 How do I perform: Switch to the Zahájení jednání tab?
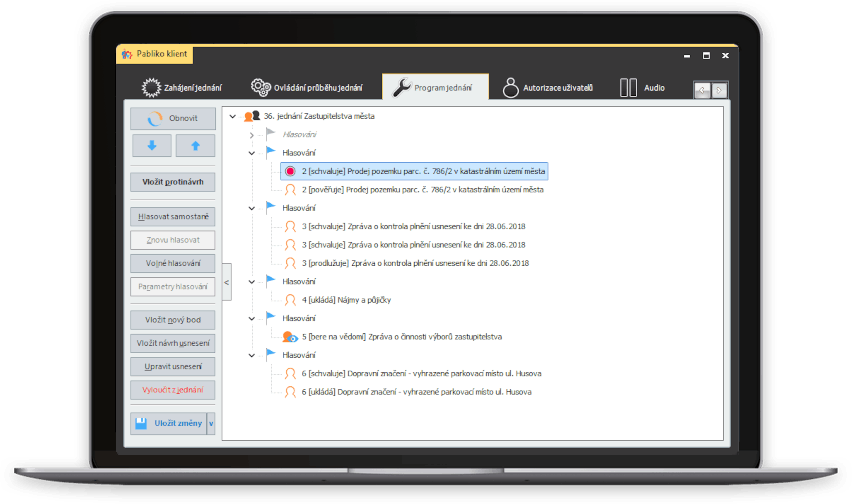click(182, 88)
